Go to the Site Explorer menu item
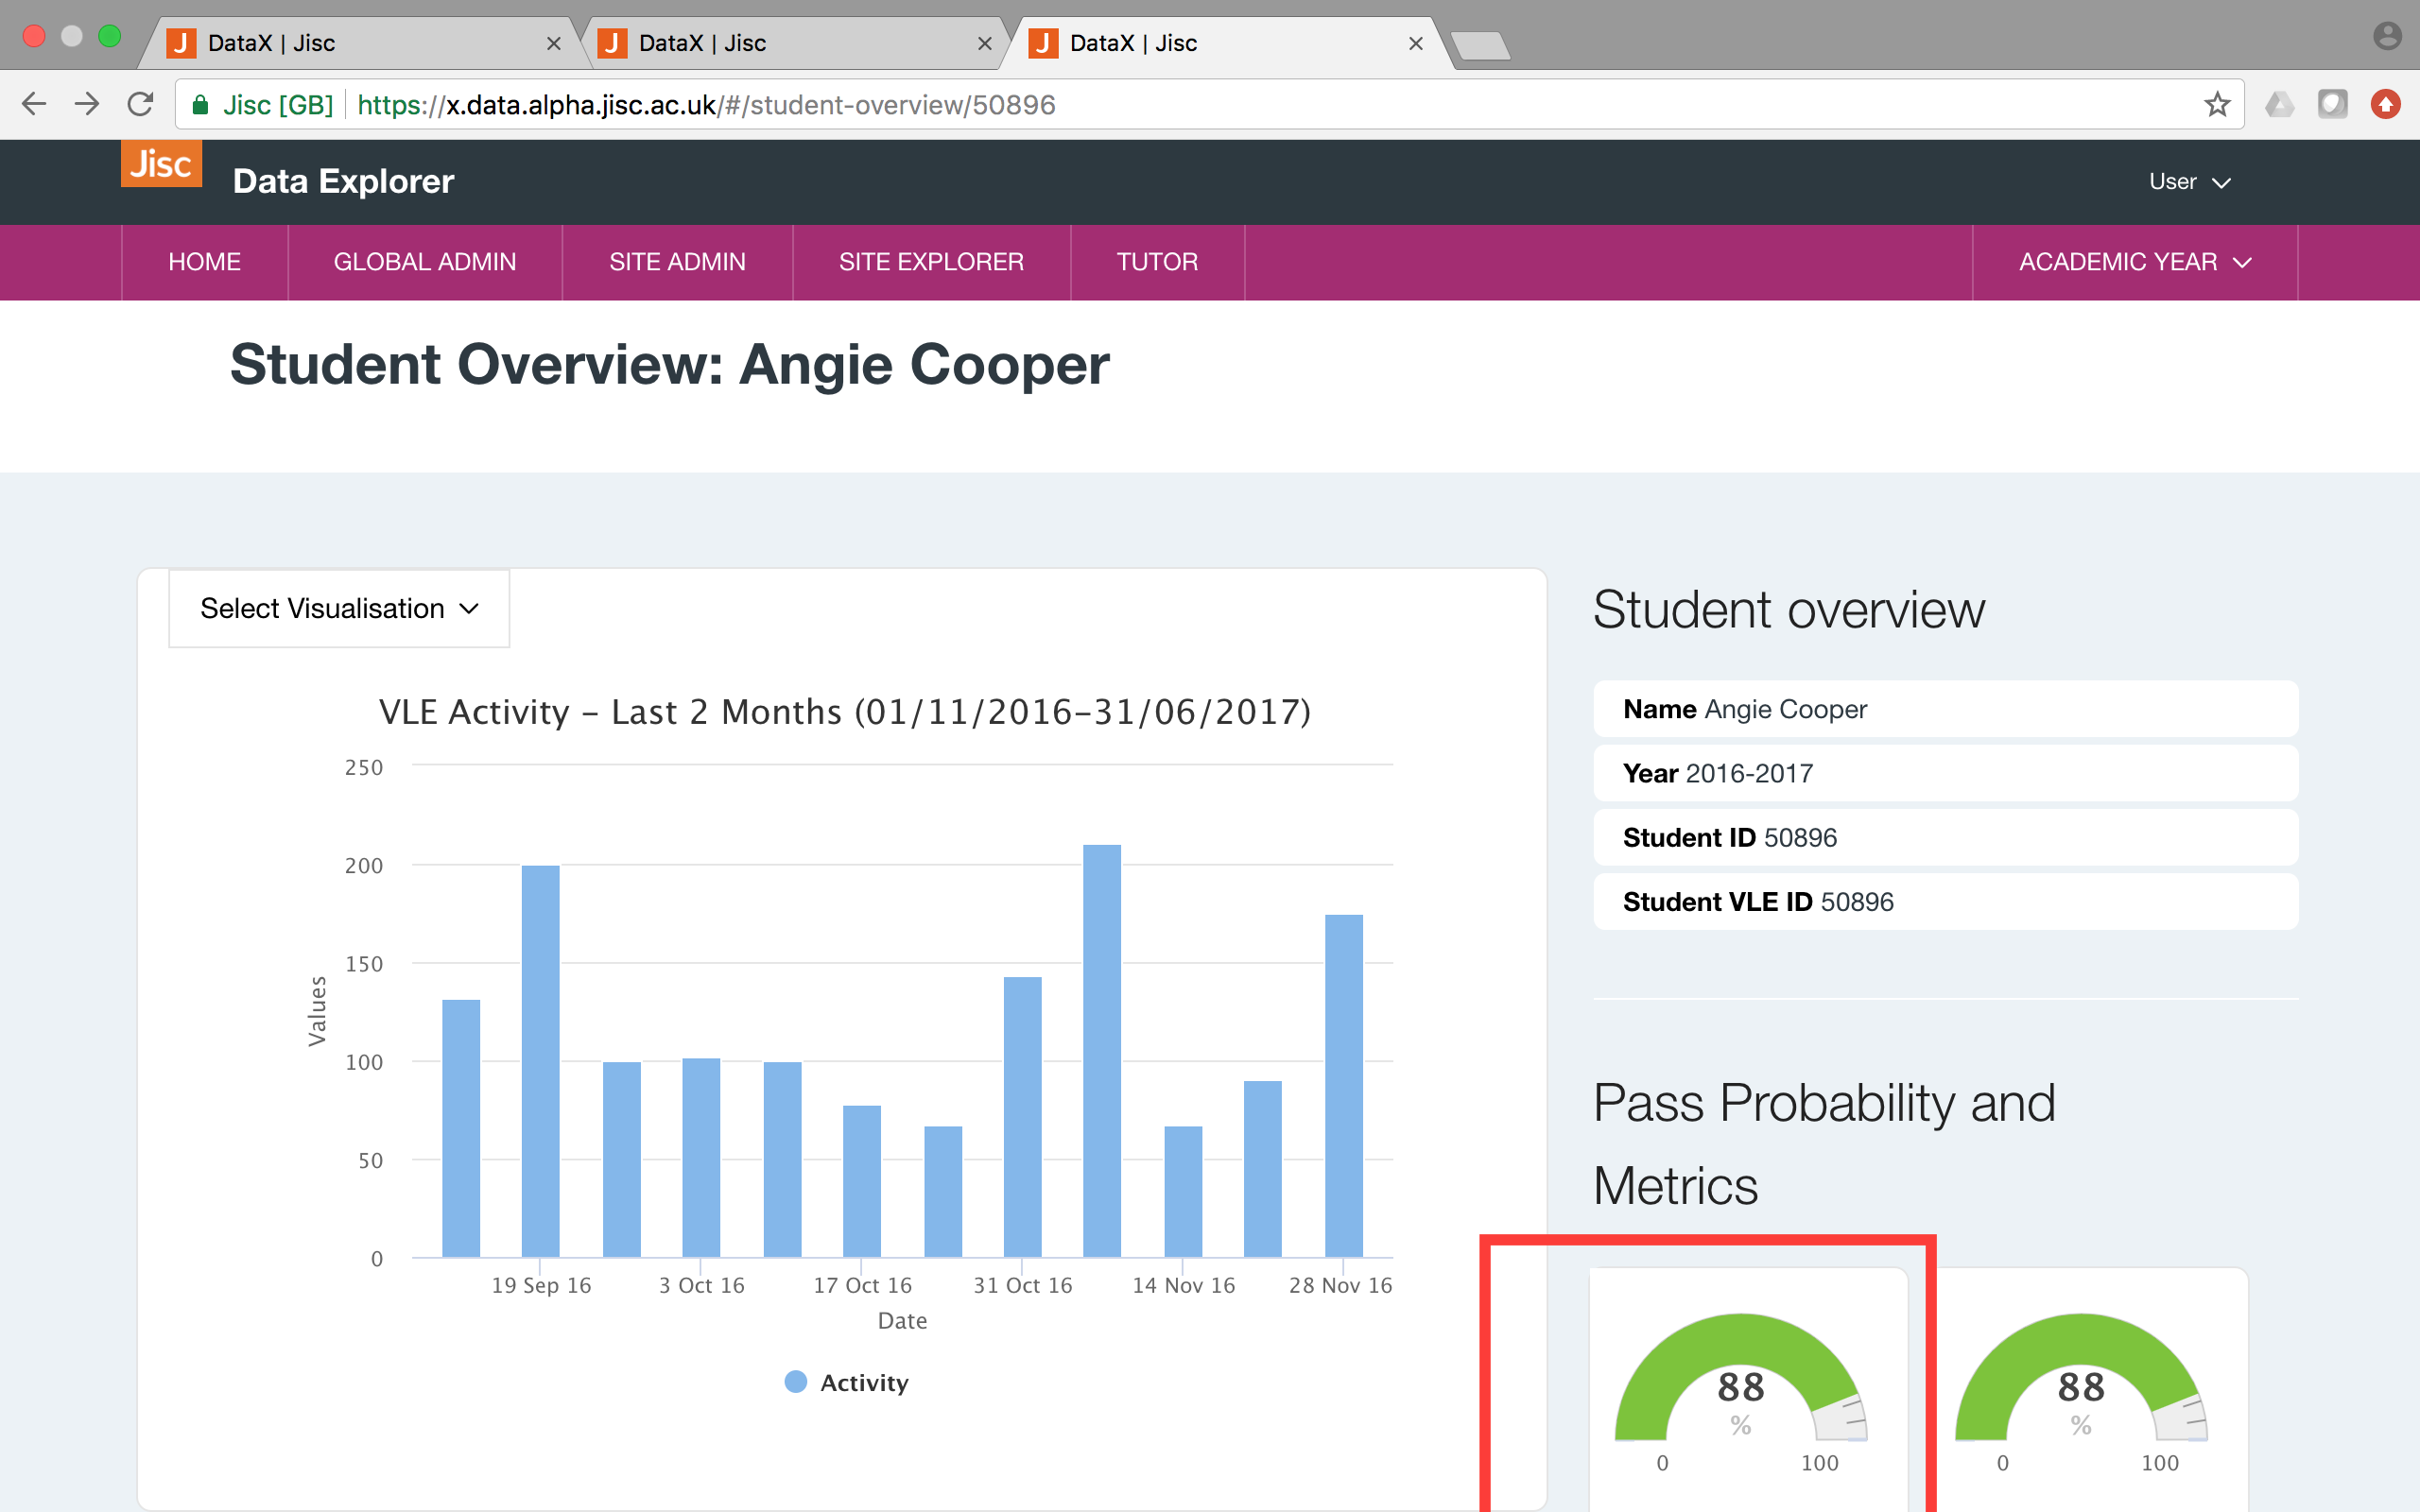This screenshot has width=2420, height=1512. (x=930, y=262)
